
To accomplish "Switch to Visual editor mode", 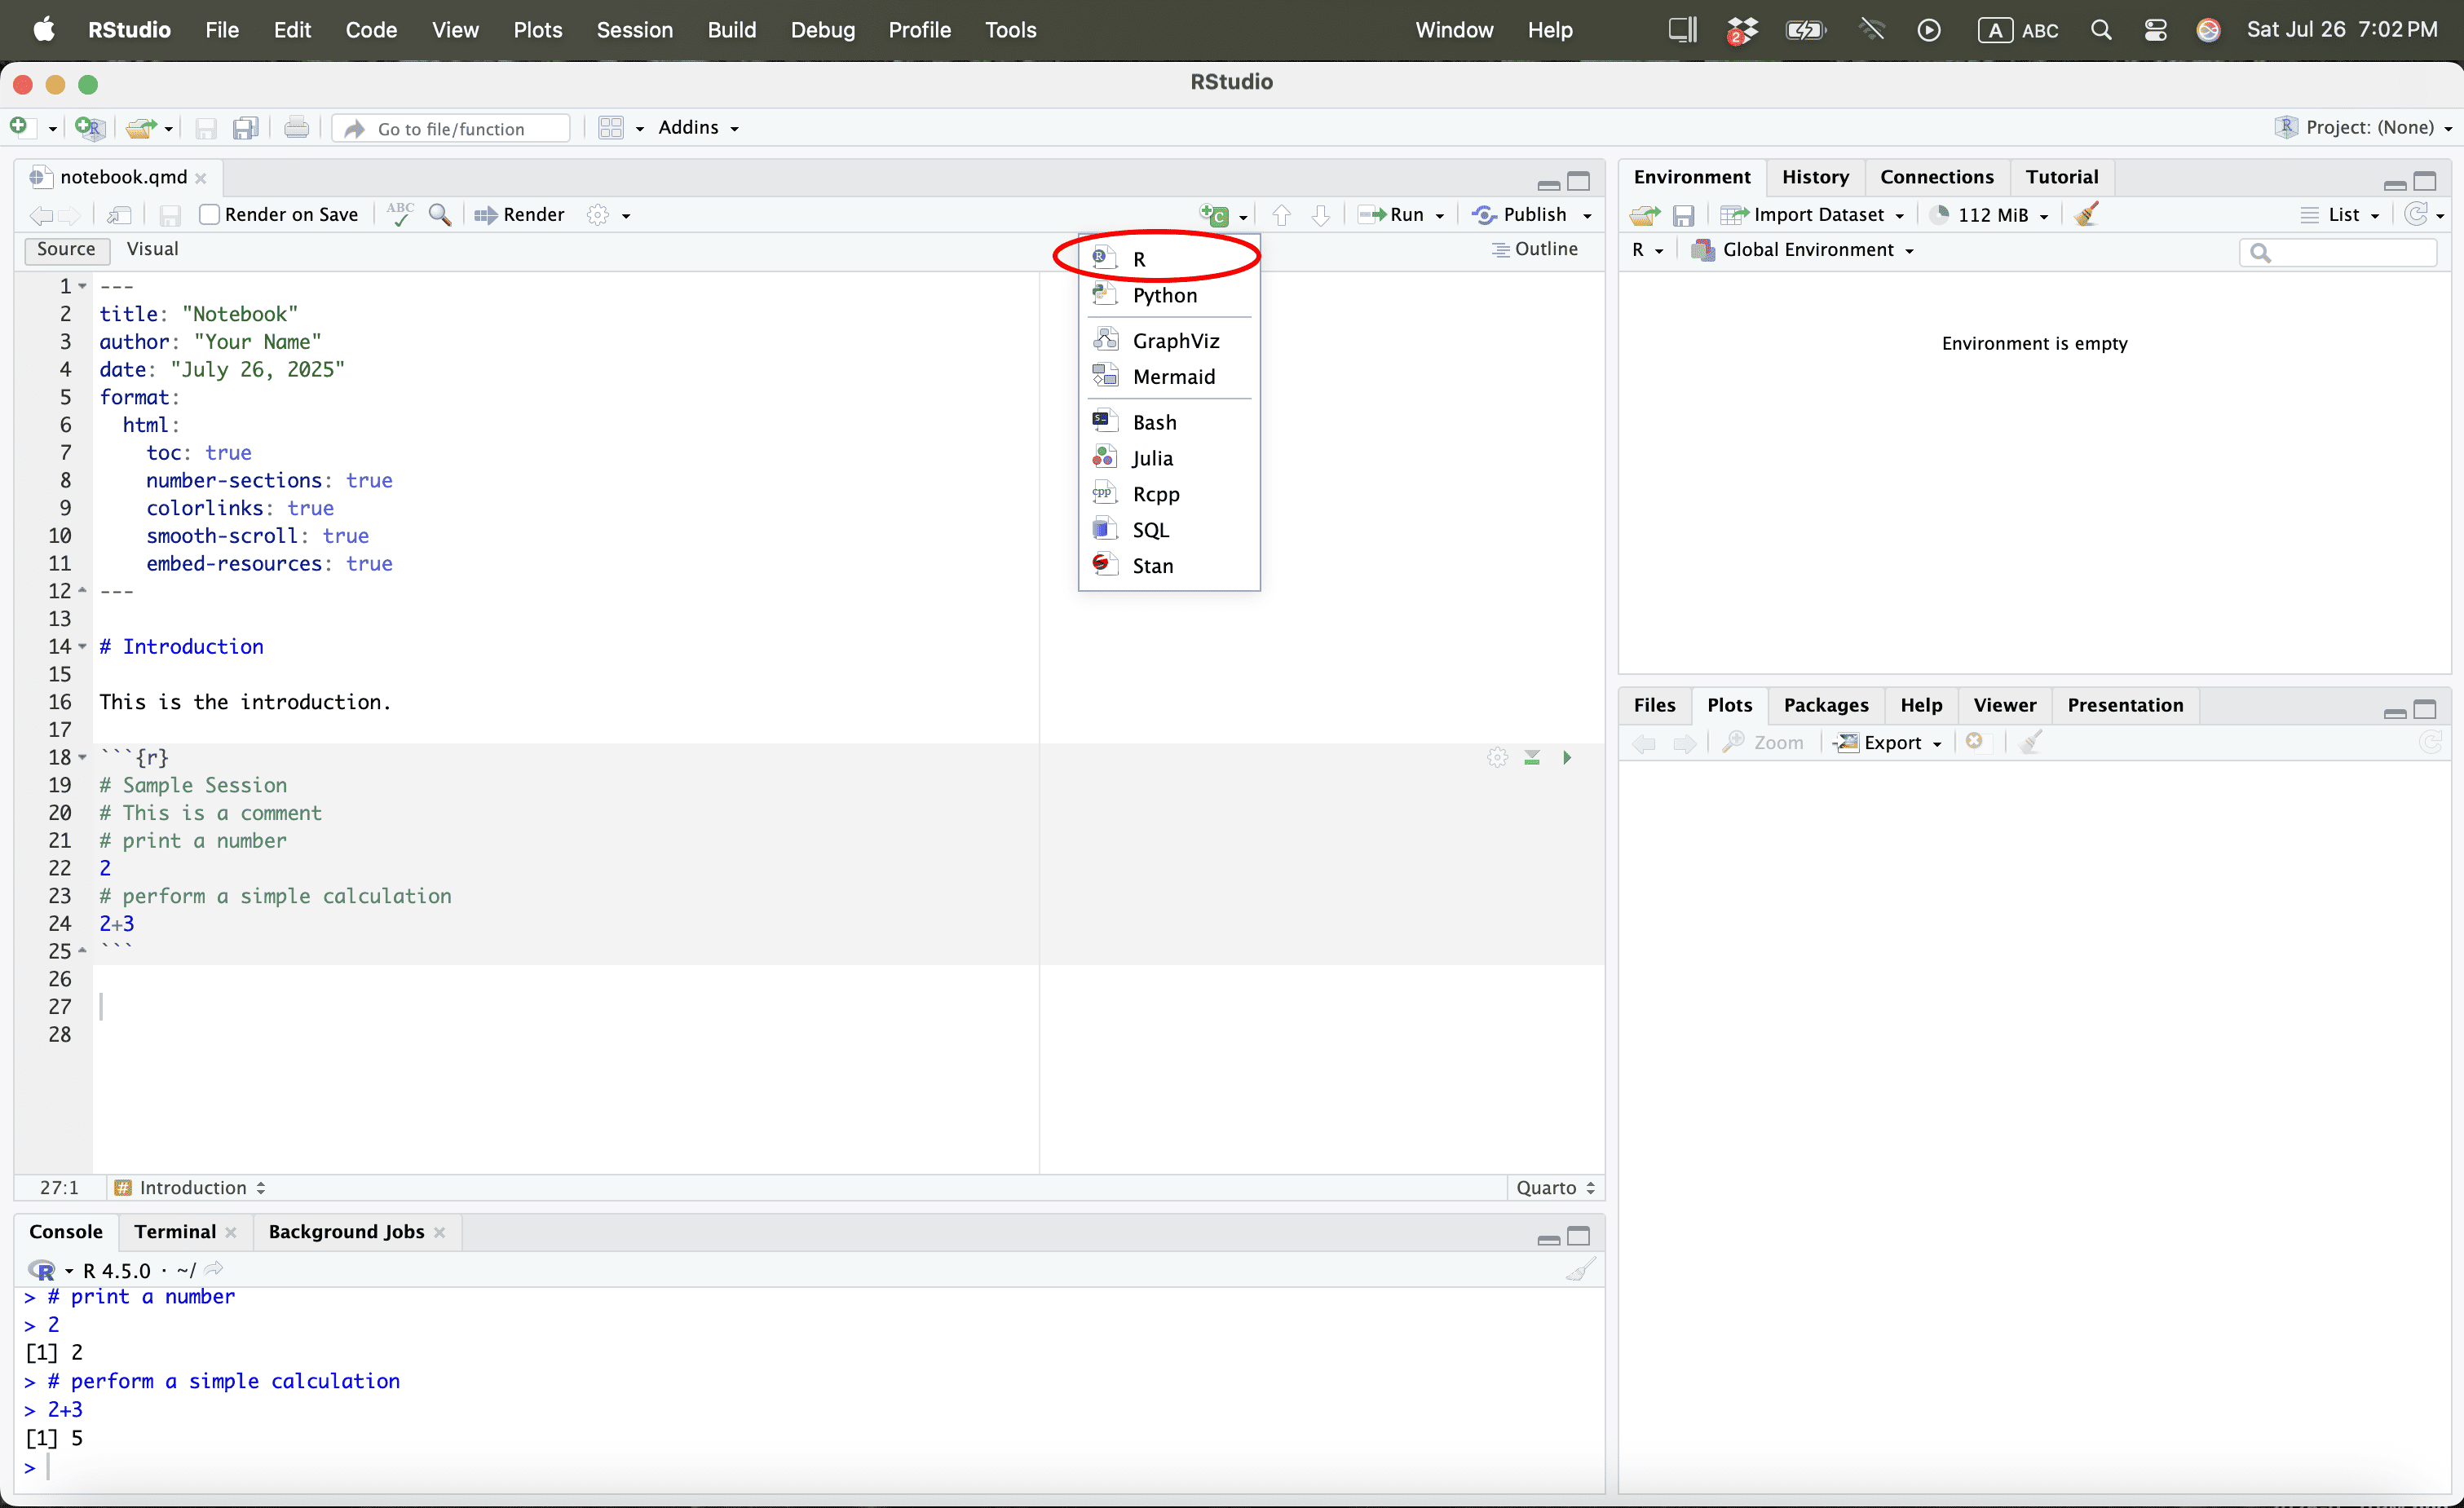I will [x=152, y=249].
